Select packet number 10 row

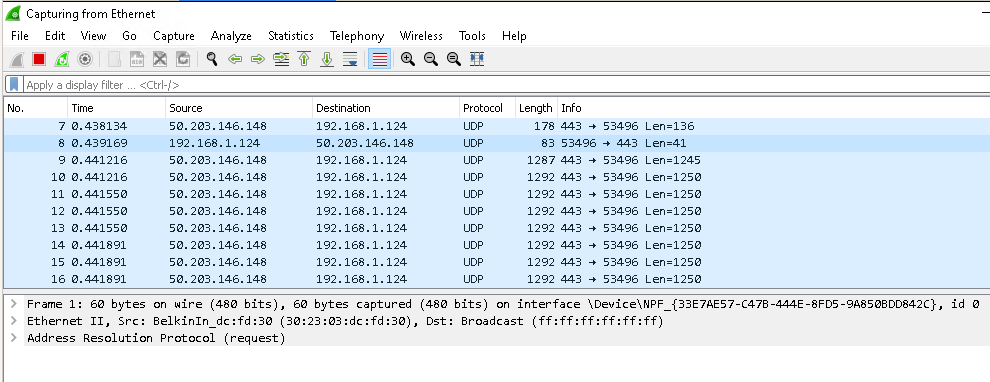[x=497, y=177]
